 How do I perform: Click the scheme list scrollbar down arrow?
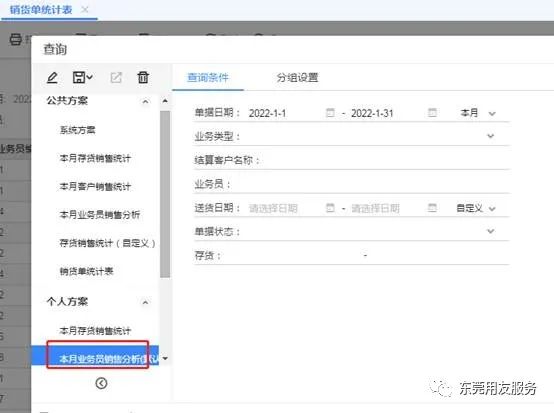tap(165, 358)
